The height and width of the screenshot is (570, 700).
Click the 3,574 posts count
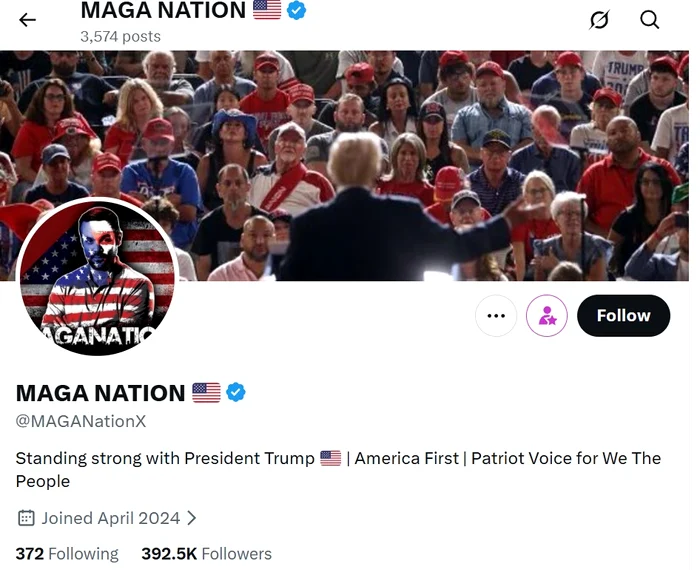point(120,36)
